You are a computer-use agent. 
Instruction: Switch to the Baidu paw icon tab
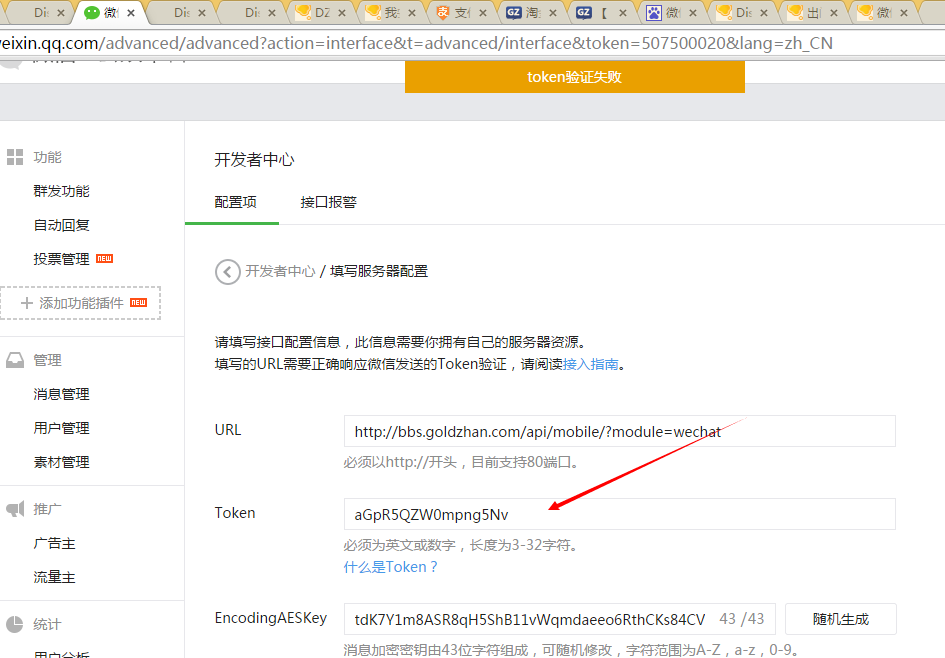[x=653, y=13]
